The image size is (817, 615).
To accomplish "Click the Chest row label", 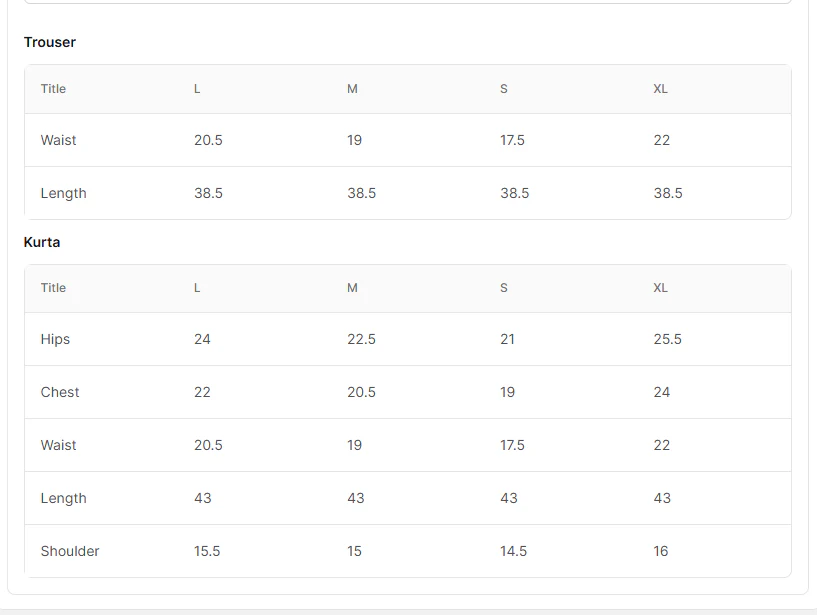I will click(60, 392).
